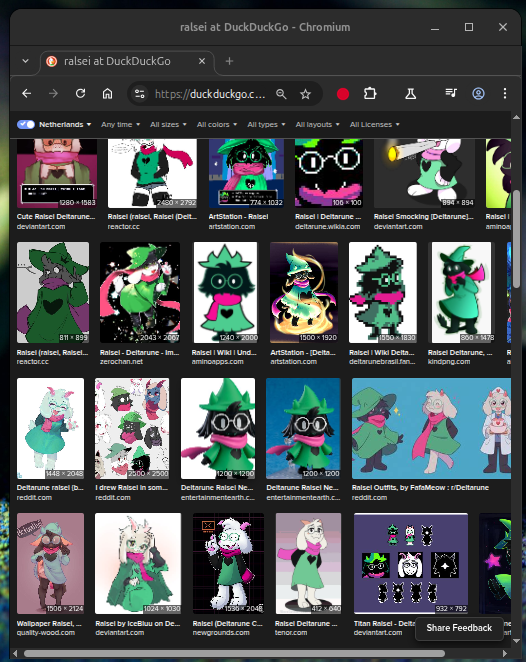Open I drew Ralsei reddit image
The image size is (526, 662).
132,429
